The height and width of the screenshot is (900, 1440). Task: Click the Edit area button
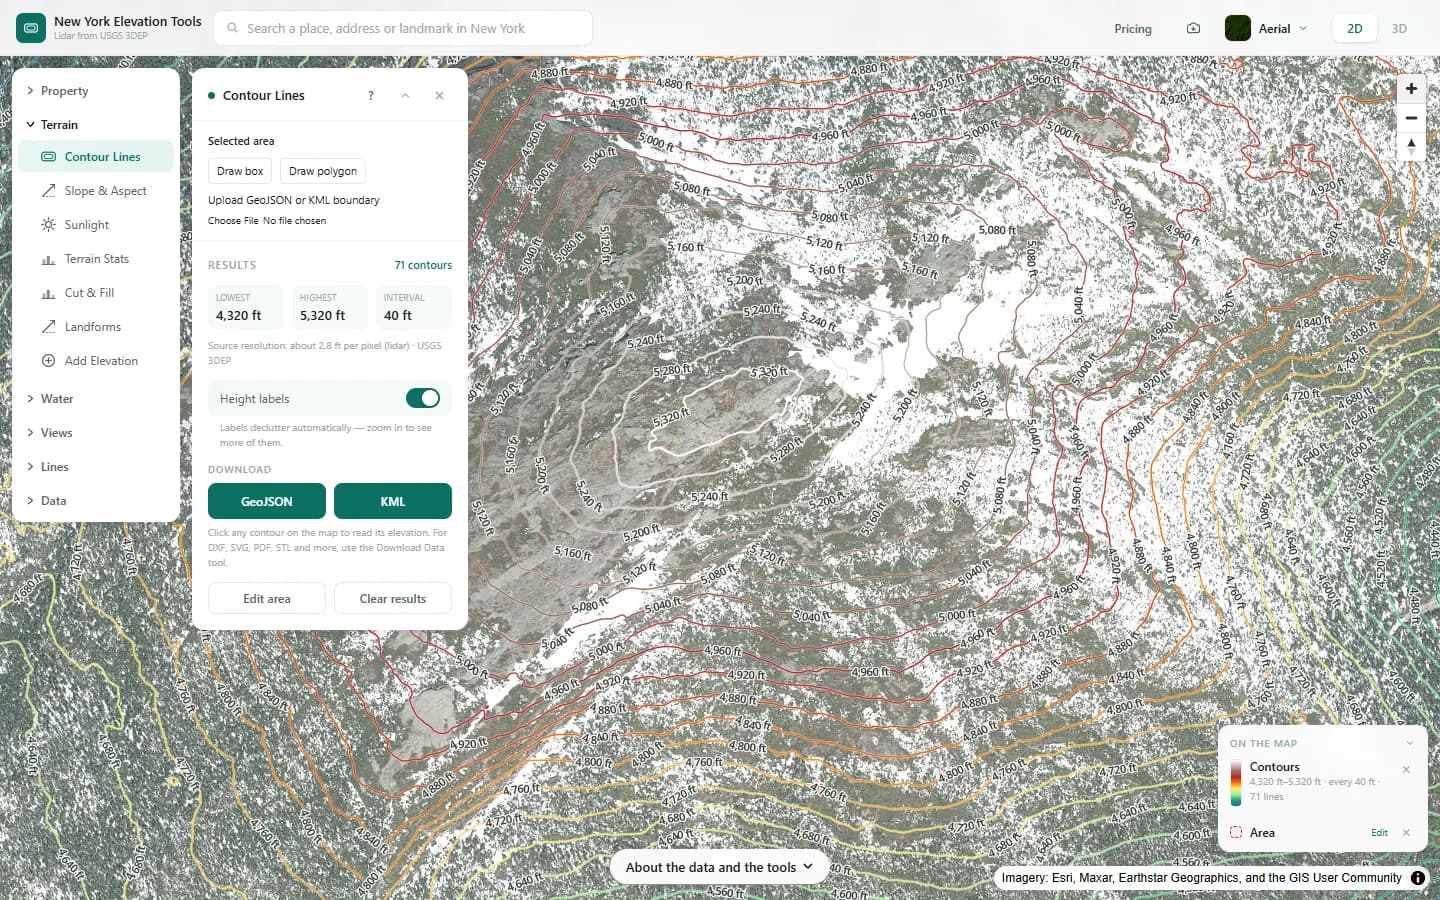[x=267, y=599]
